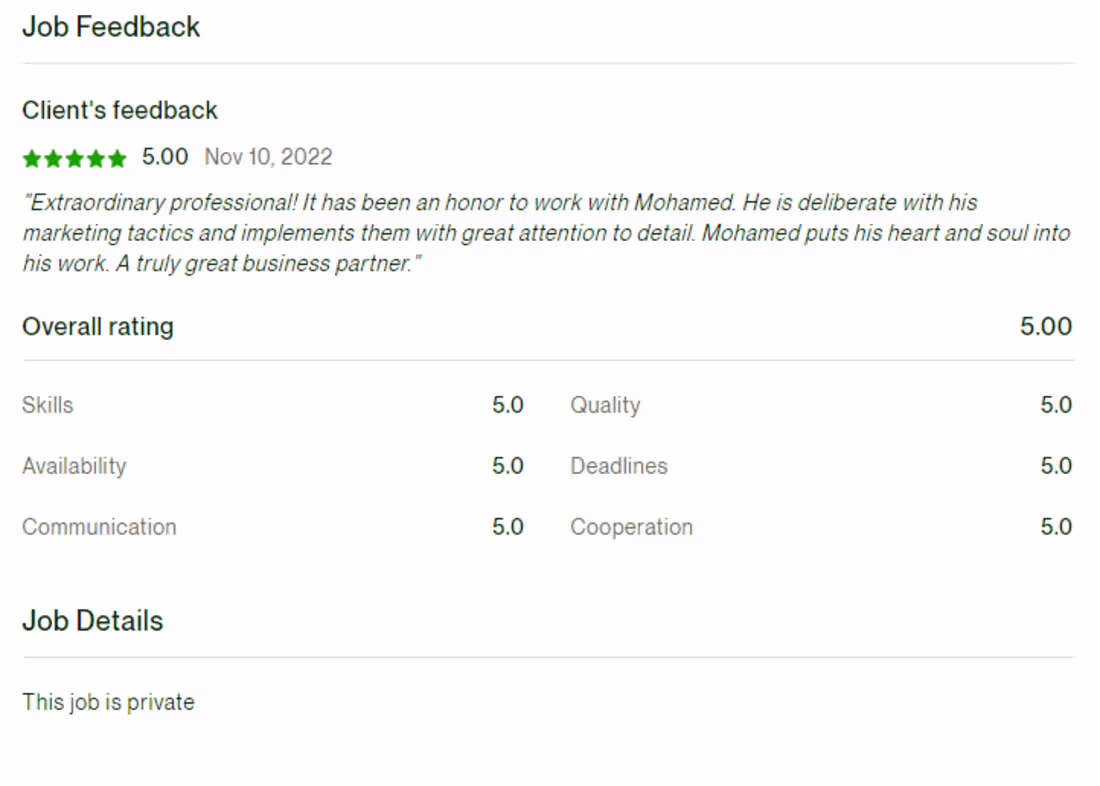Click the middle green star in the rating
This screenshot has width=1100, height=786.
click(75, 158)
